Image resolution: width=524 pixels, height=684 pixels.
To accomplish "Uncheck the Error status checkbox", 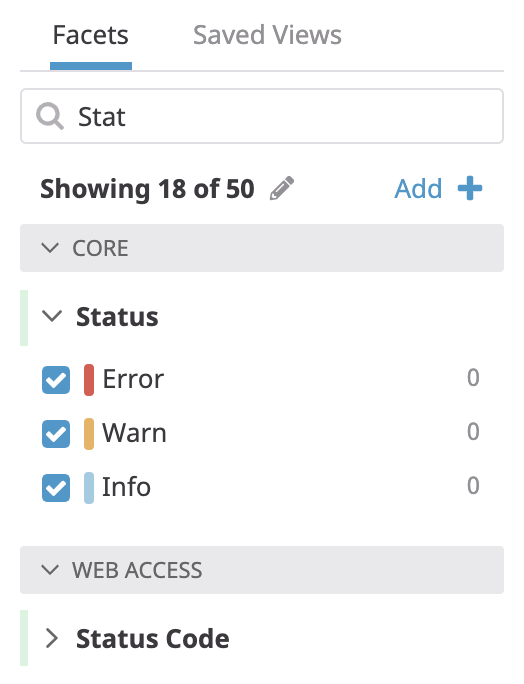I will click(x=56, y=380).
